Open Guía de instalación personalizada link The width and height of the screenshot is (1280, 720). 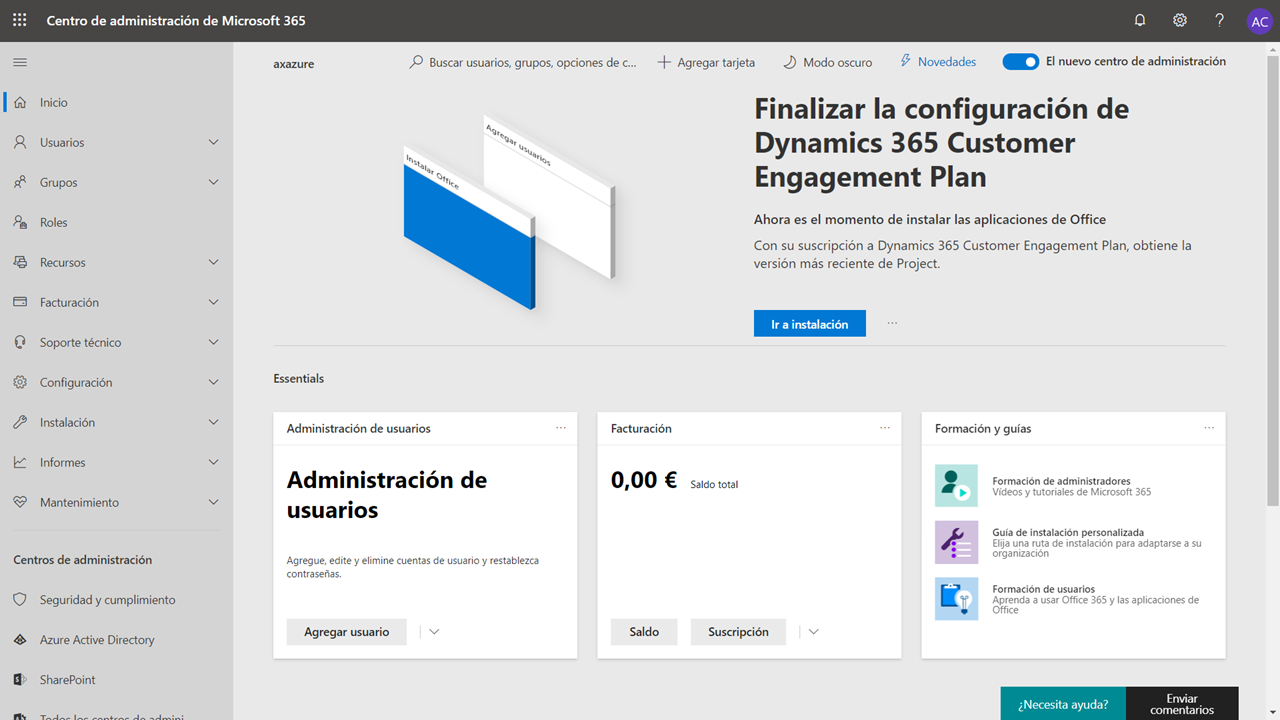pyautogui.click(x=1068, y=533)
